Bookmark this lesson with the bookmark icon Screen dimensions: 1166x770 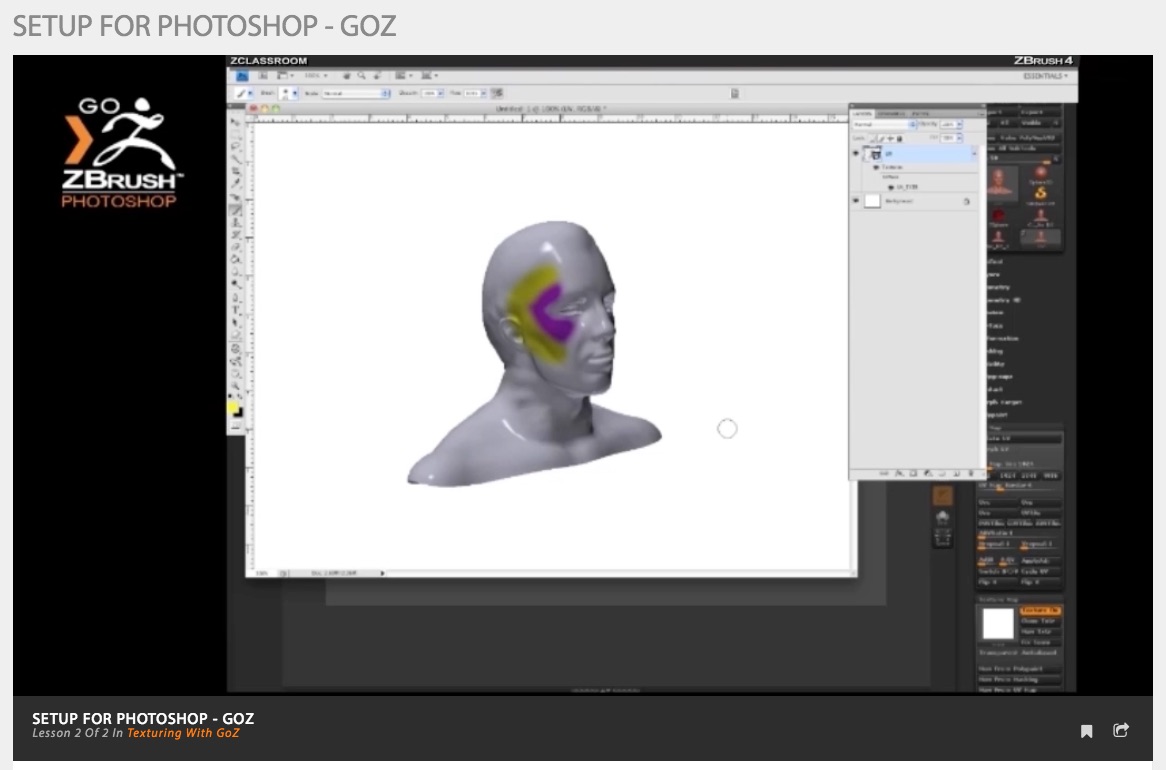(1086, 731)
